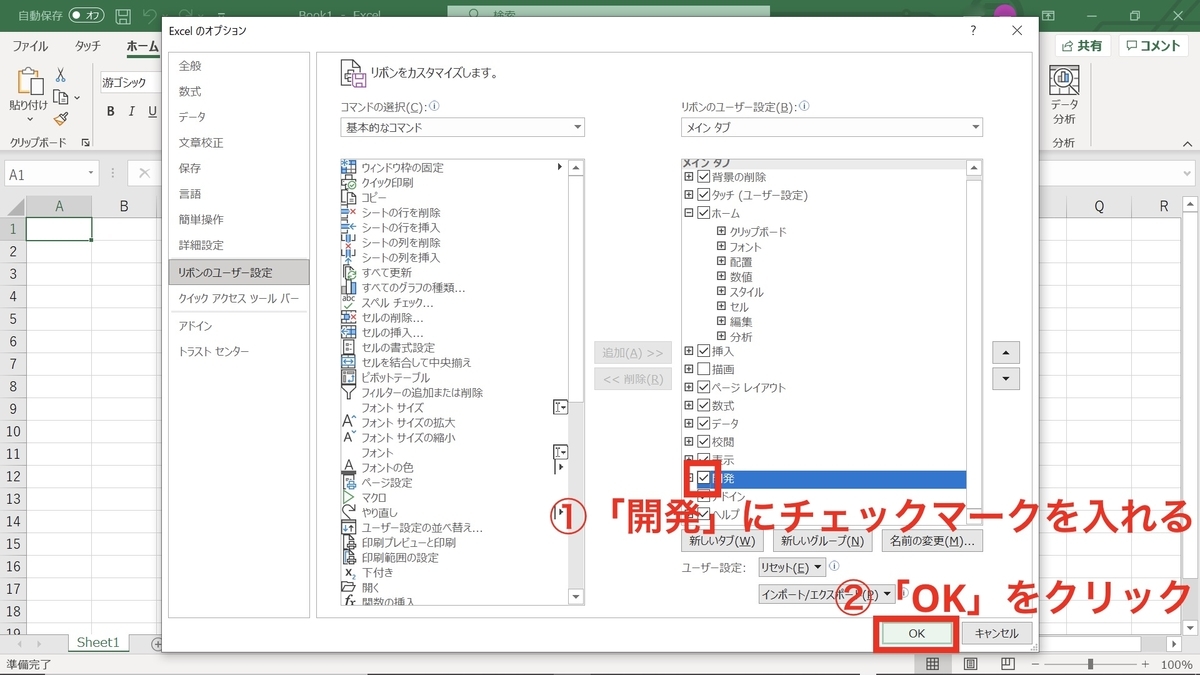Uncheck the タッチ (ユーザー設定) checkbox
This screenshot has width=1200, height=675.
pos(704,195)
